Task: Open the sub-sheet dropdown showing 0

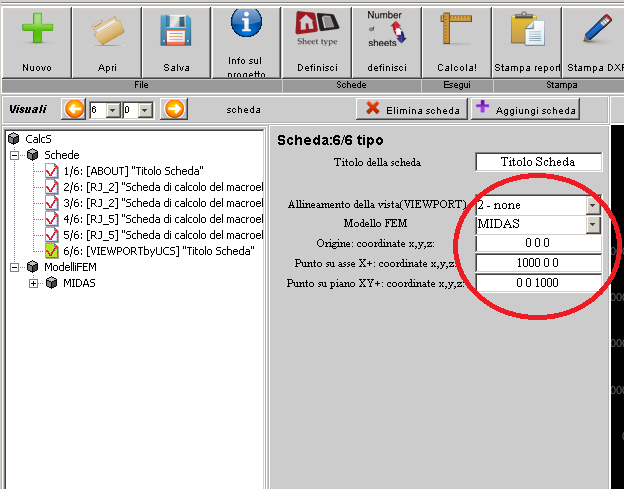Action: pyautogui.click(x=145, y=110)
